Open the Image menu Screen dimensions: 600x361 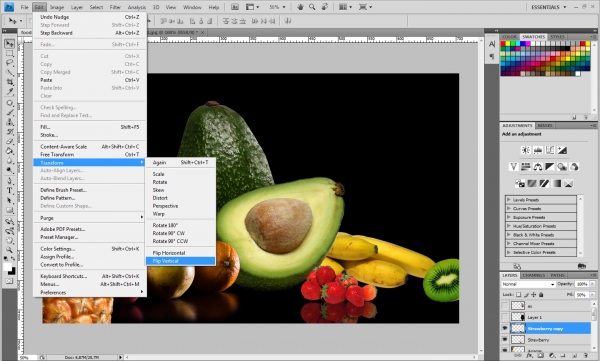57,7
